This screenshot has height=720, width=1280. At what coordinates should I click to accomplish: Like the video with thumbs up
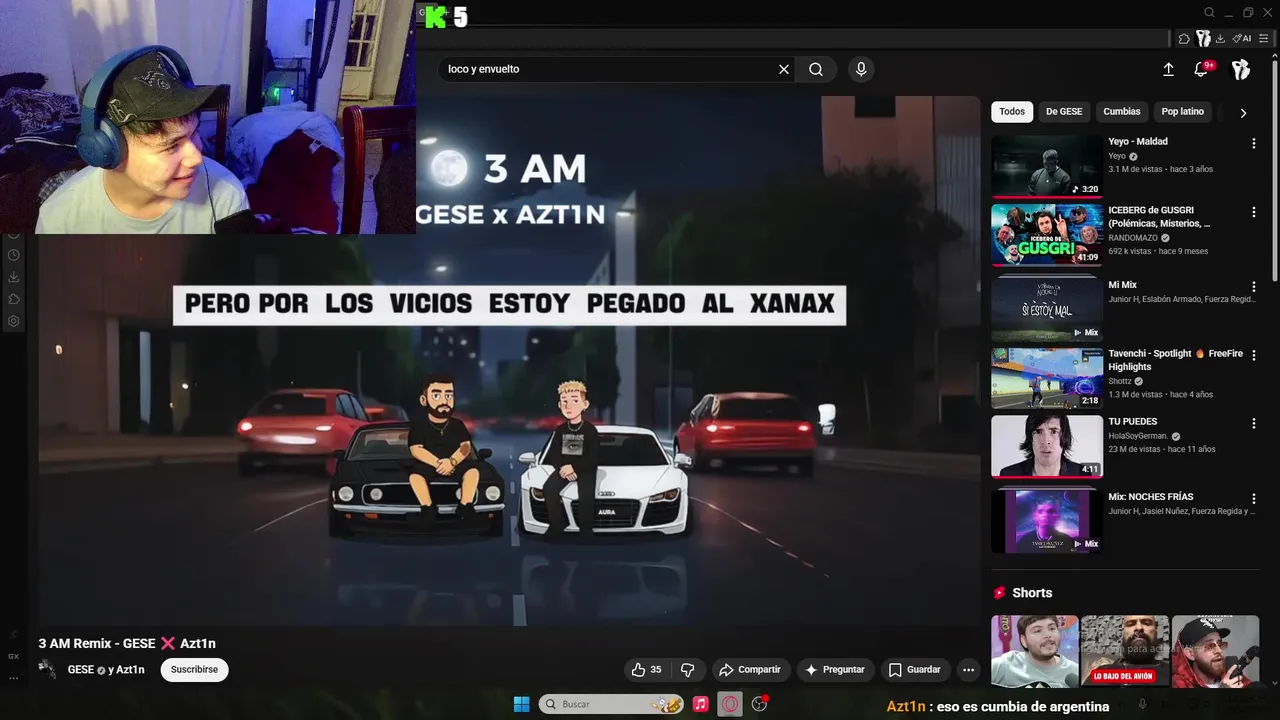click(x=645, y=670)
